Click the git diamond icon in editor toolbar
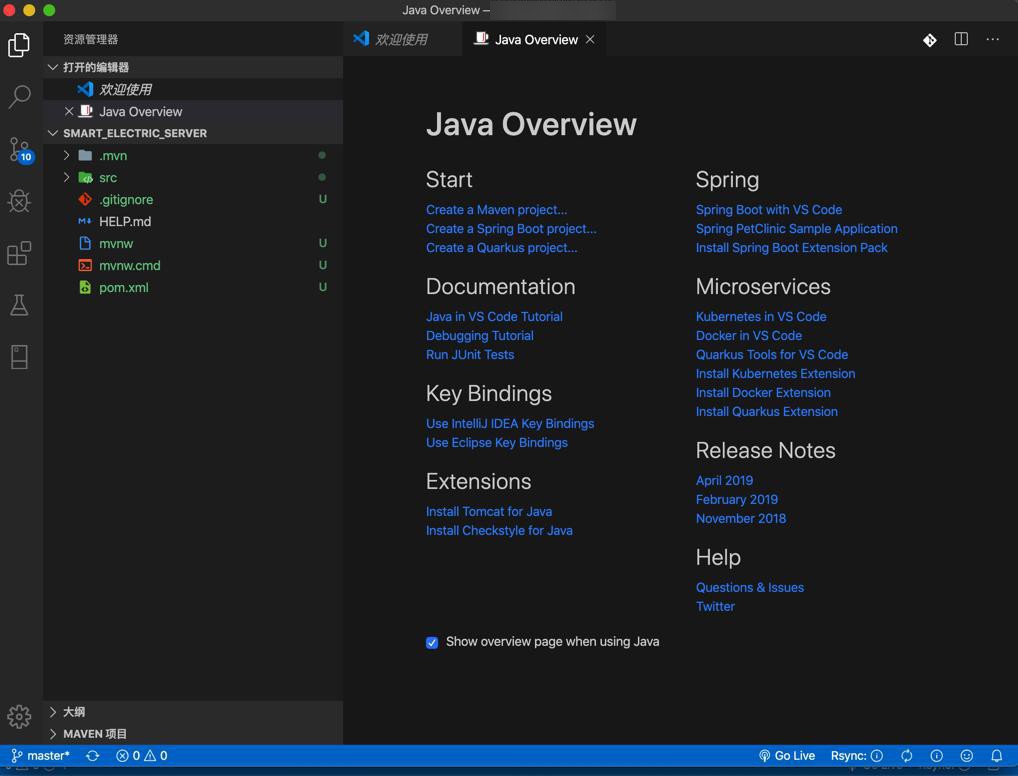1018x776 pixels. click(929, 40)
